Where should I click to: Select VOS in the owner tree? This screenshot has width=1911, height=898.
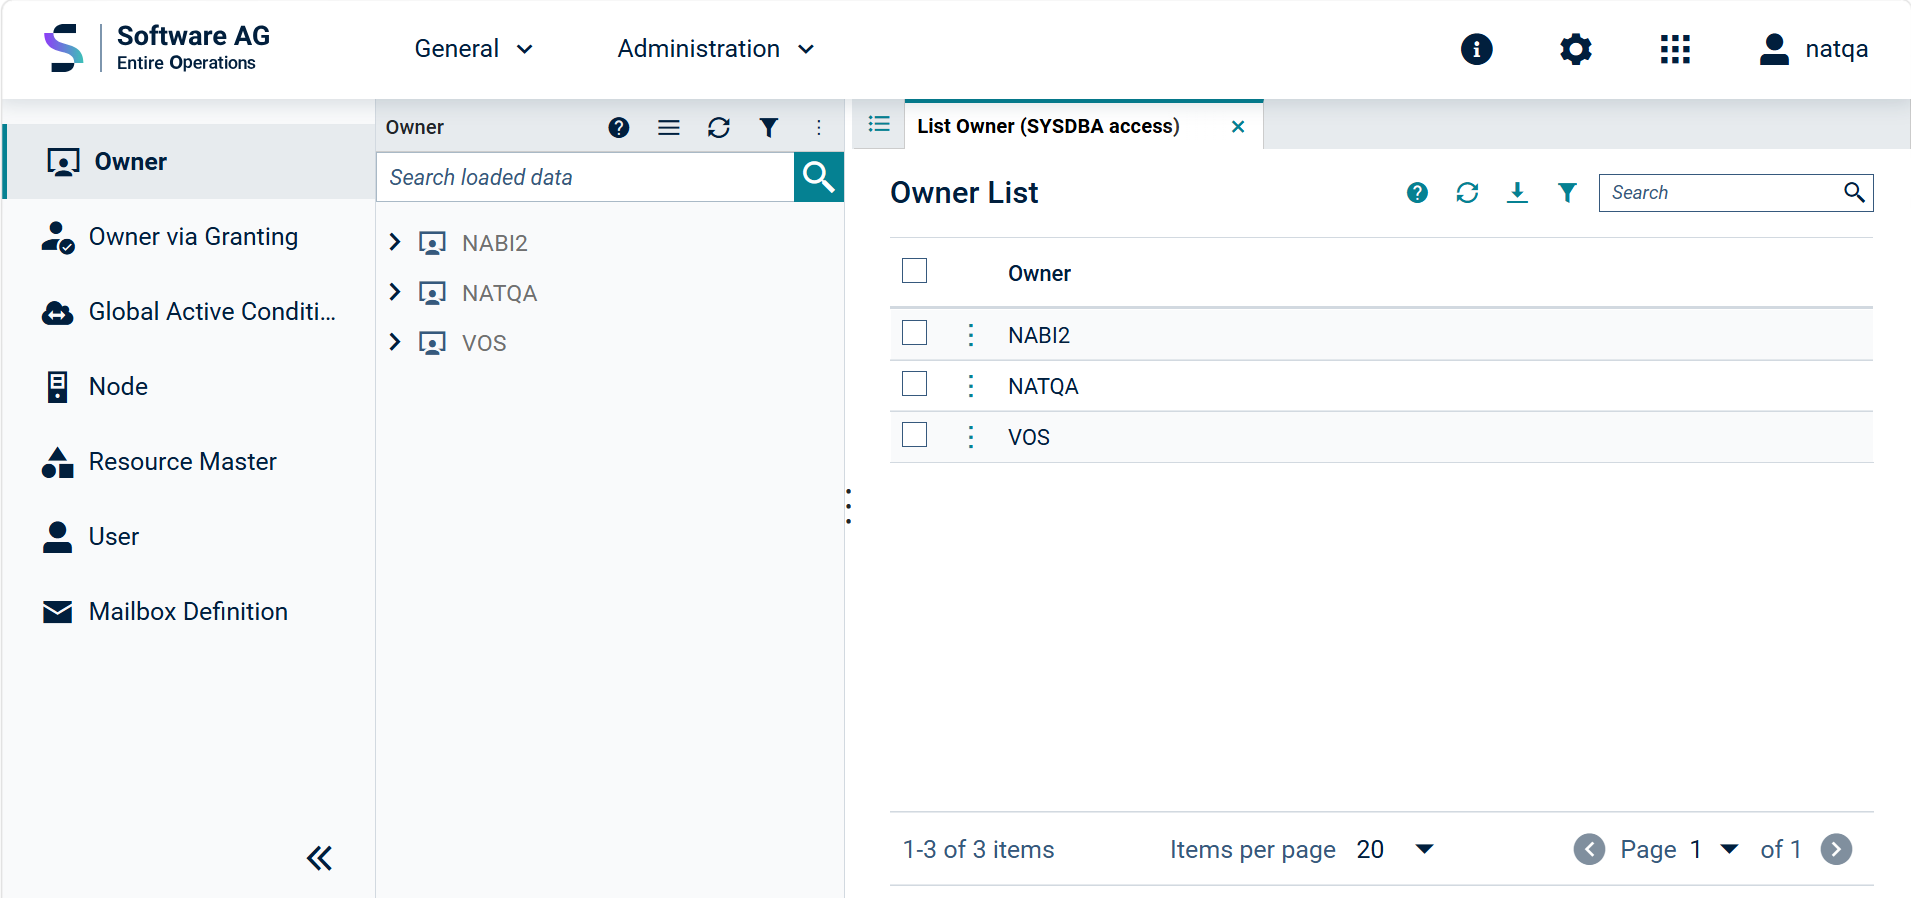tap(484, 343)
